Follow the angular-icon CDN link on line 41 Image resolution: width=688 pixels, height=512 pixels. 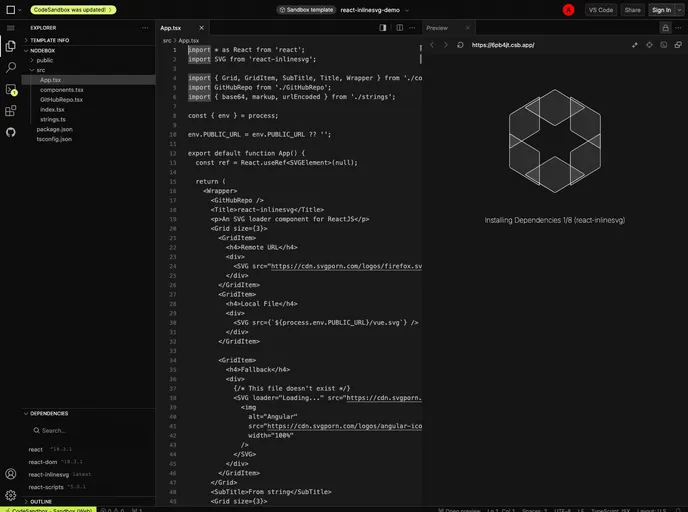click(344, 426)
